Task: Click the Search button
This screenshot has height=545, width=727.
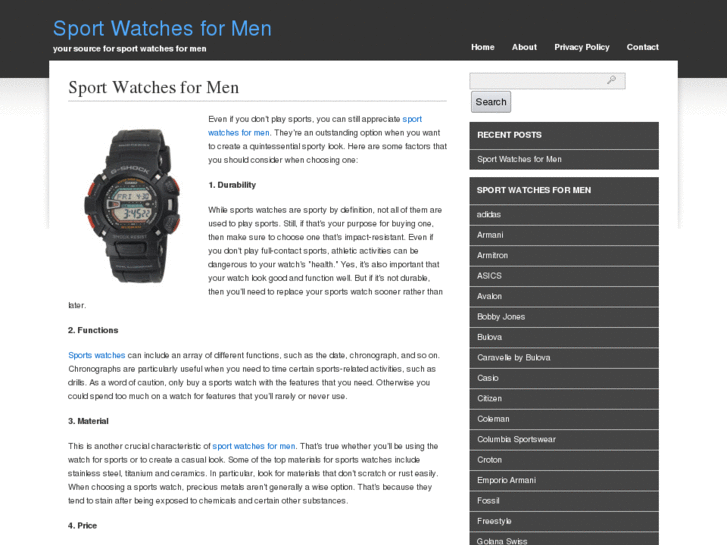Action: (491, 102)
